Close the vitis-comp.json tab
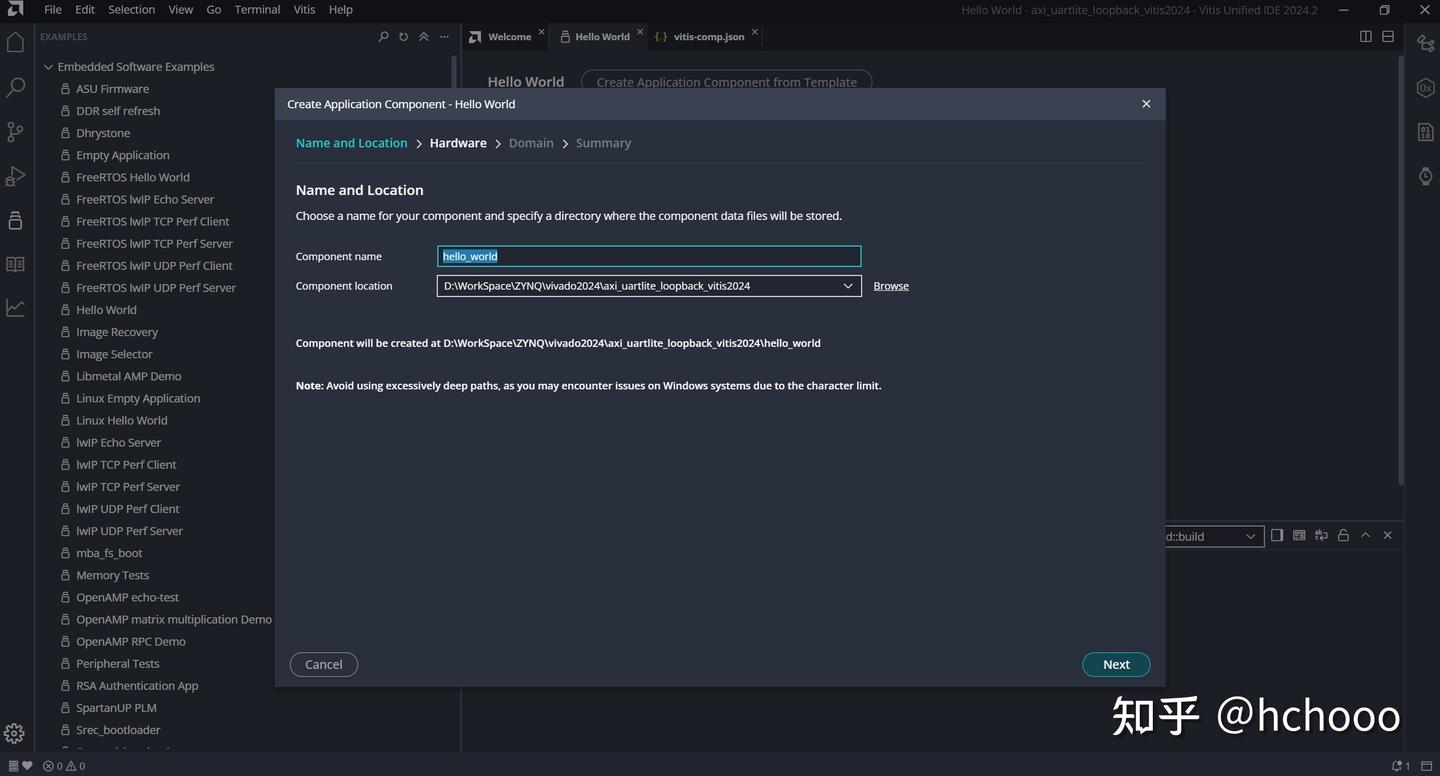Image resolution: width=1440 pixels, height=776 pixels. (755, 32)
